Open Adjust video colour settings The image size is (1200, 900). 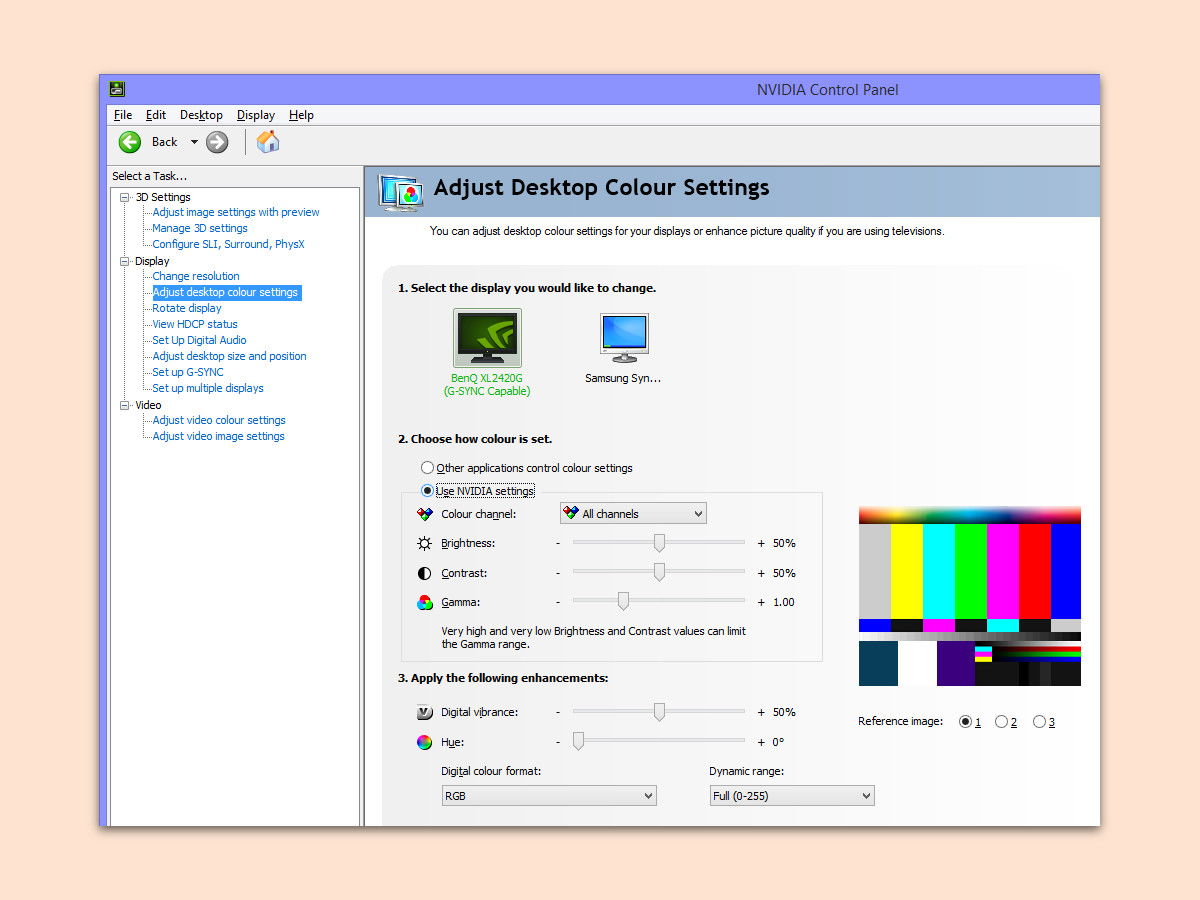click(219, 420)
